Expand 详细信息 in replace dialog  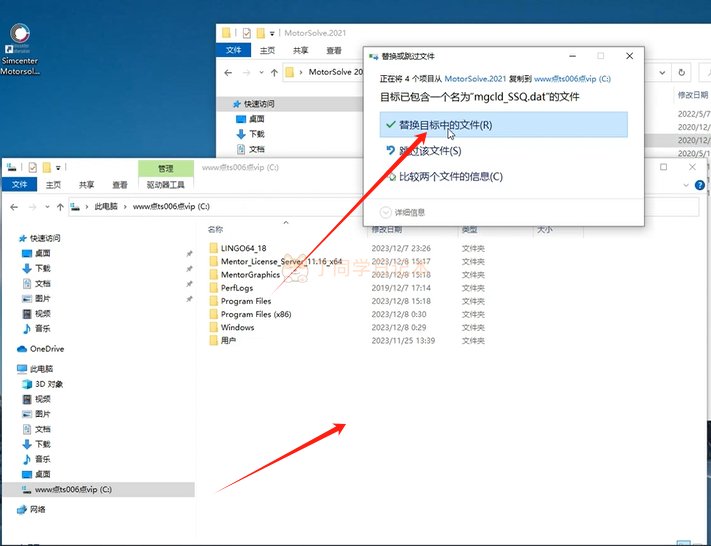(403, 212)
